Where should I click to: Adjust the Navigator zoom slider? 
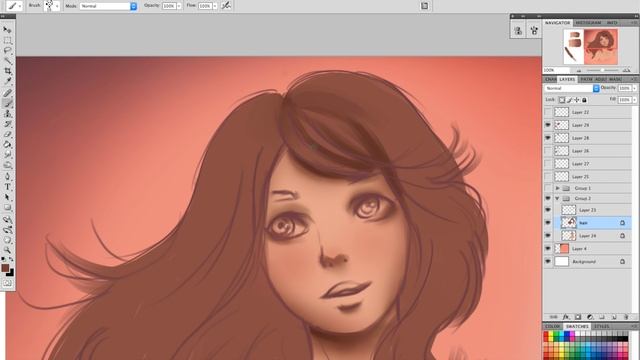point(602,70)
